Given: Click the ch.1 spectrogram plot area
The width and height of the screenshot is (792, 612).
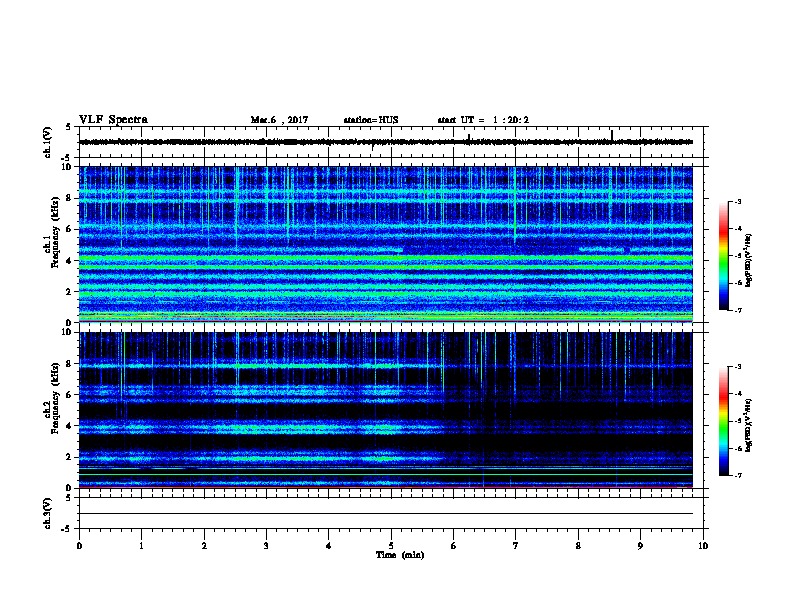Looking at the screenshot, I should (386, 244).
